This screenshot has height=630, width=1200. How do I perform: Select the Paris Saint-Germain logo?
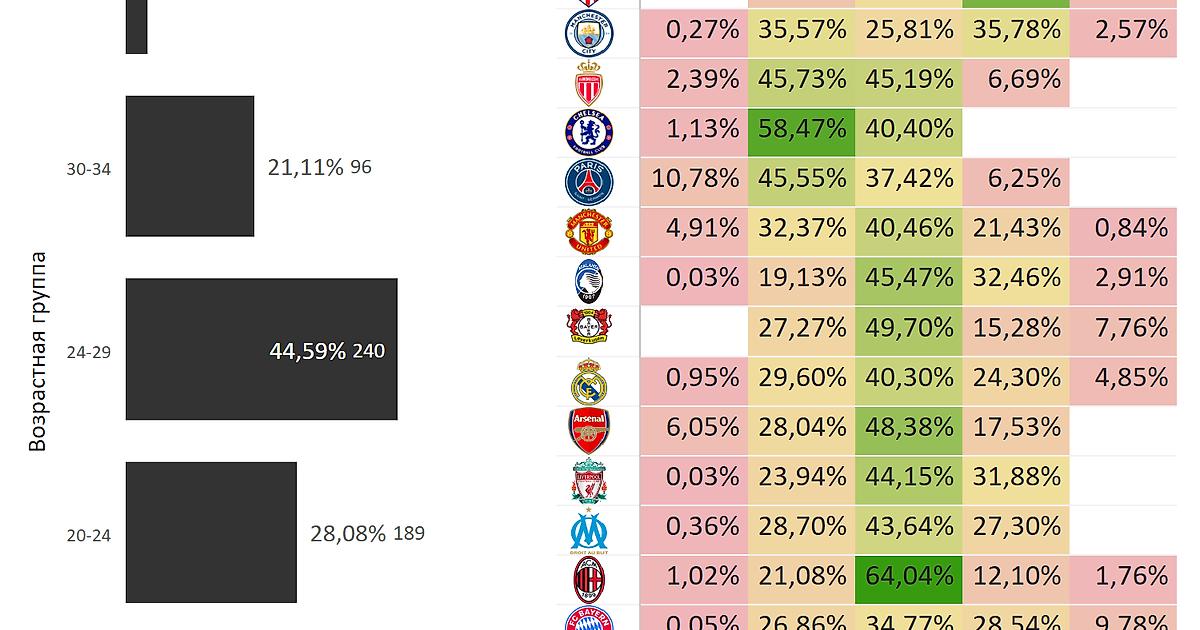coord(588,182)
